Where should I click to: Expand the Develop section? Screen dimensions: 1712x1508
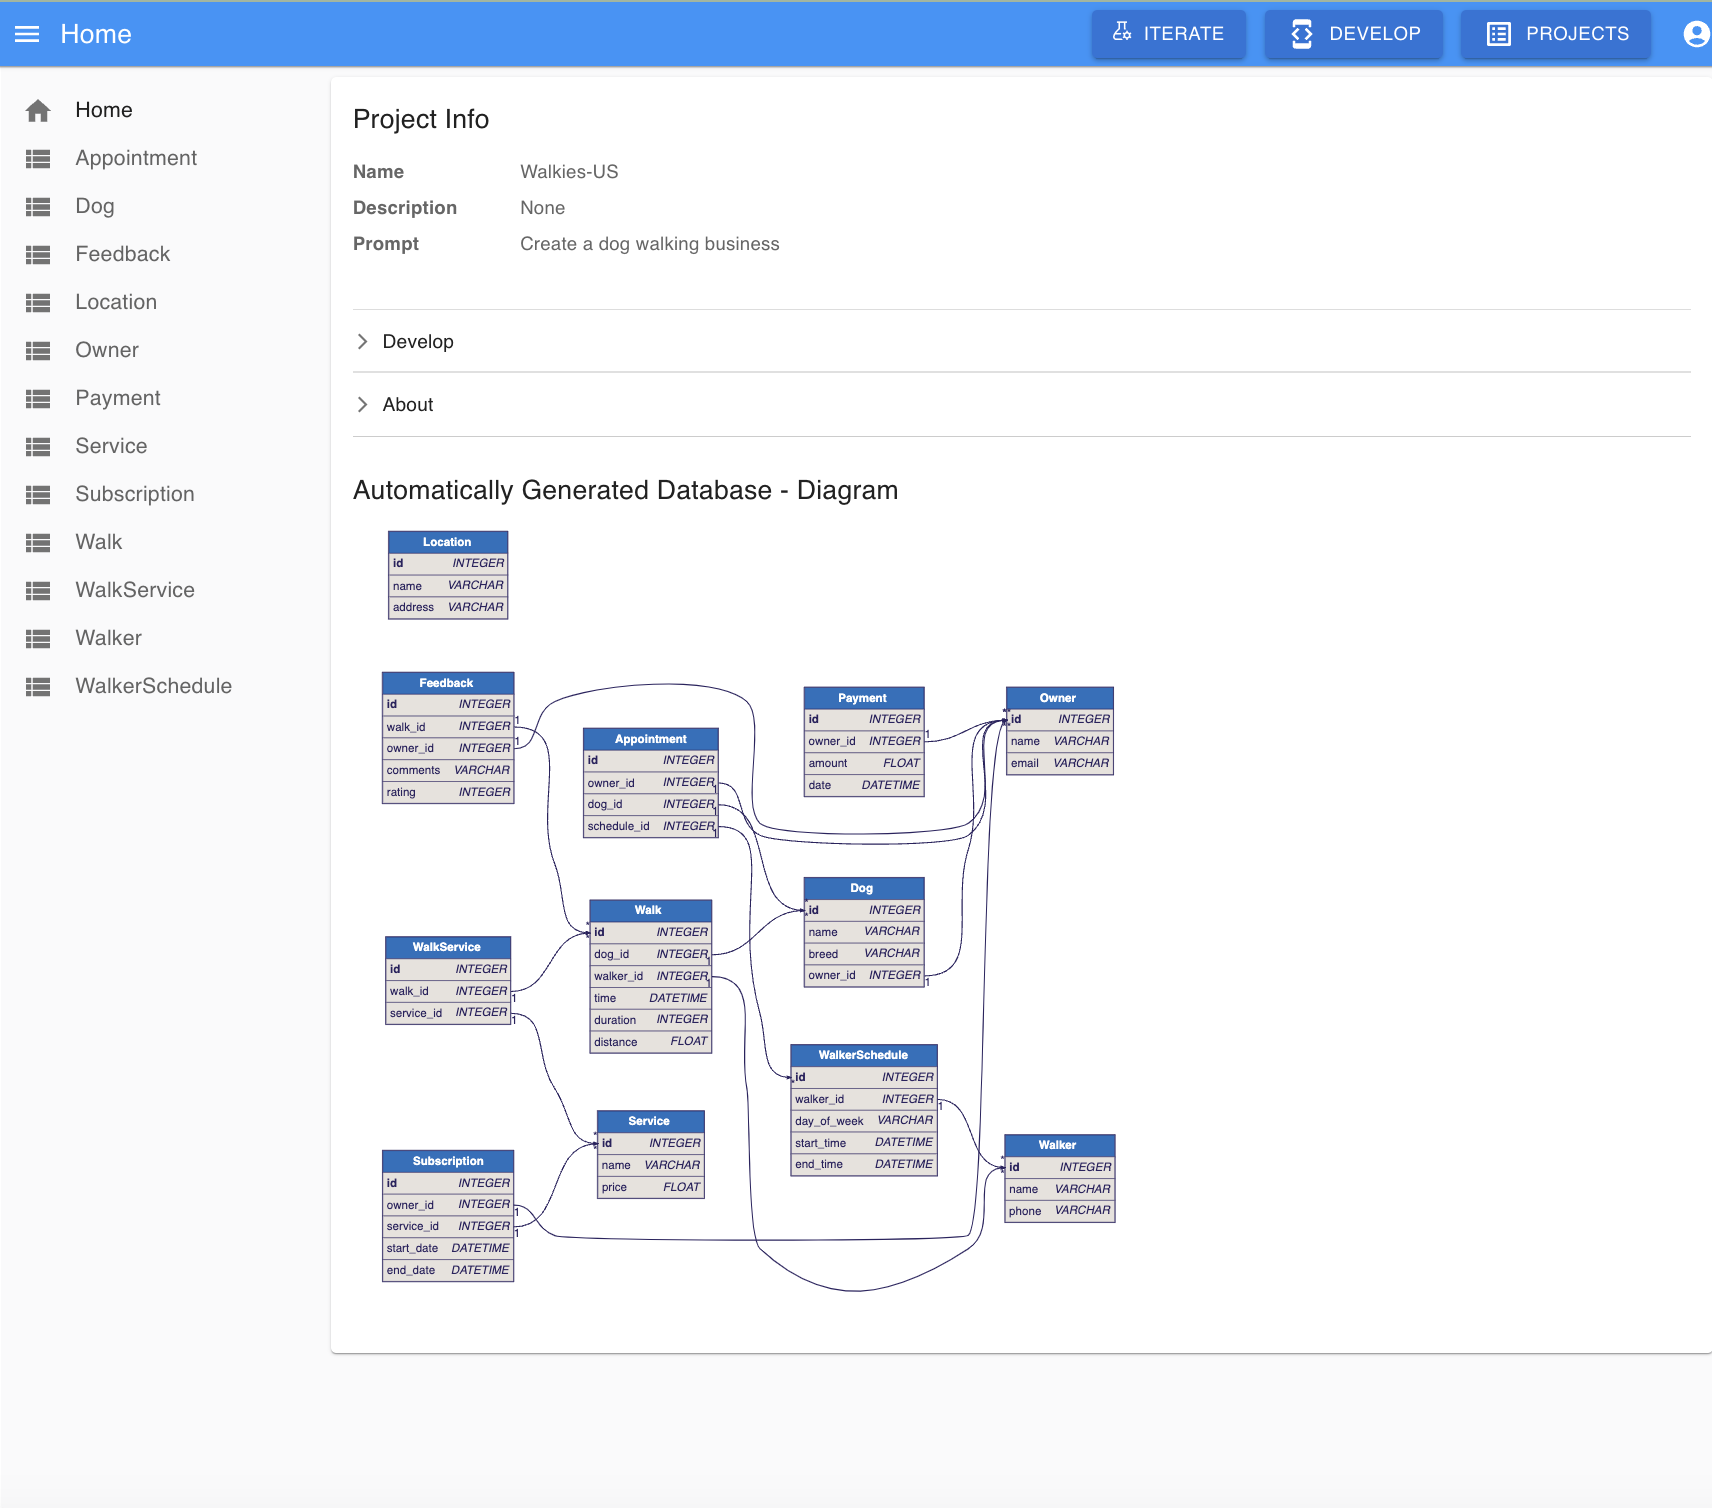[x=417, y=341]
